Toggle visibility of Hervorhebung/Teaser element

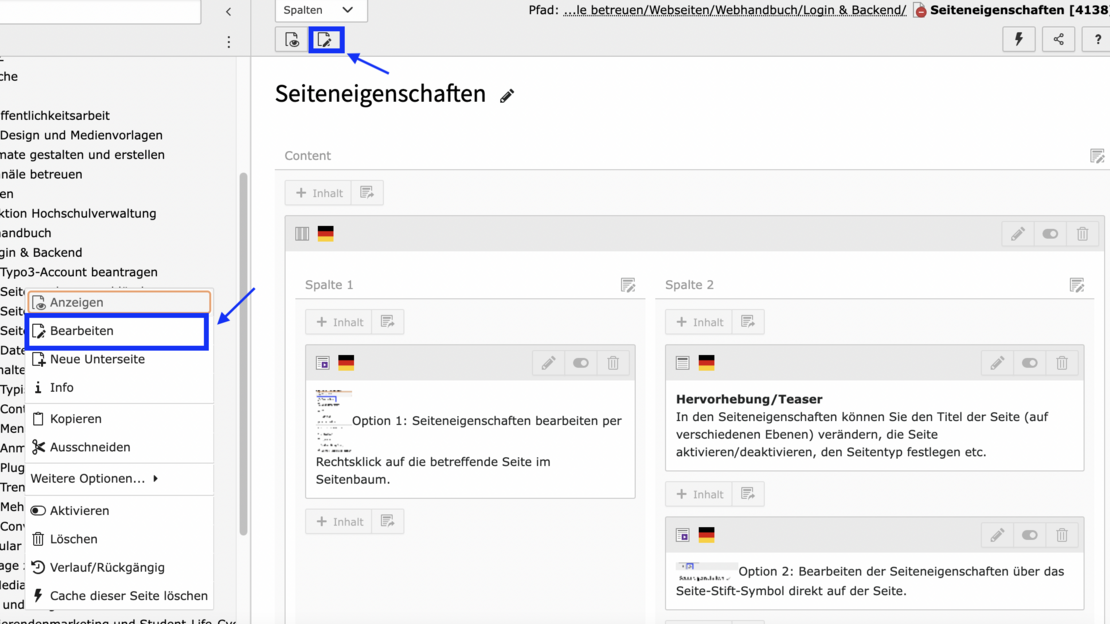pyautogui.click(x=1029, y=363)
